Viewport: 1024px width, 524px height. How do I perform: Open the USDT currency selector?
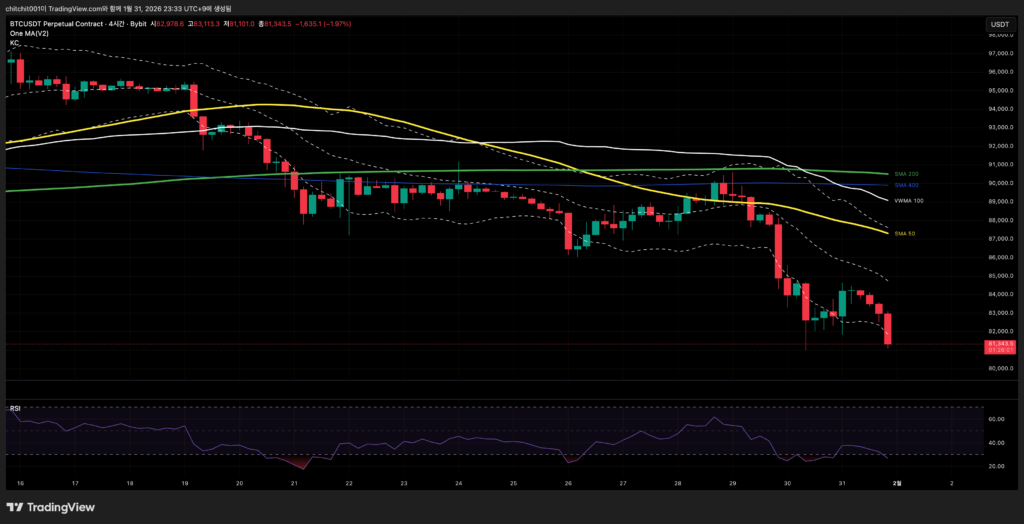click(x=999, y=23)
